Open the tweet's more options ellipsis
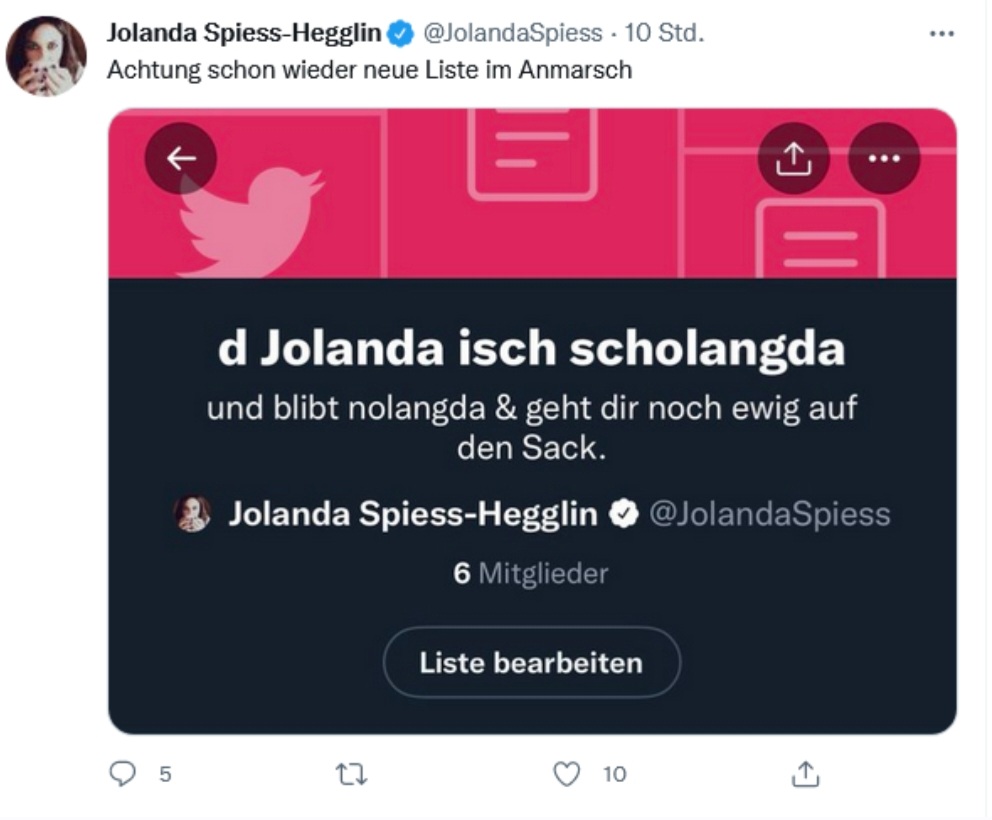The image size is (992, 820). [941, 34]
